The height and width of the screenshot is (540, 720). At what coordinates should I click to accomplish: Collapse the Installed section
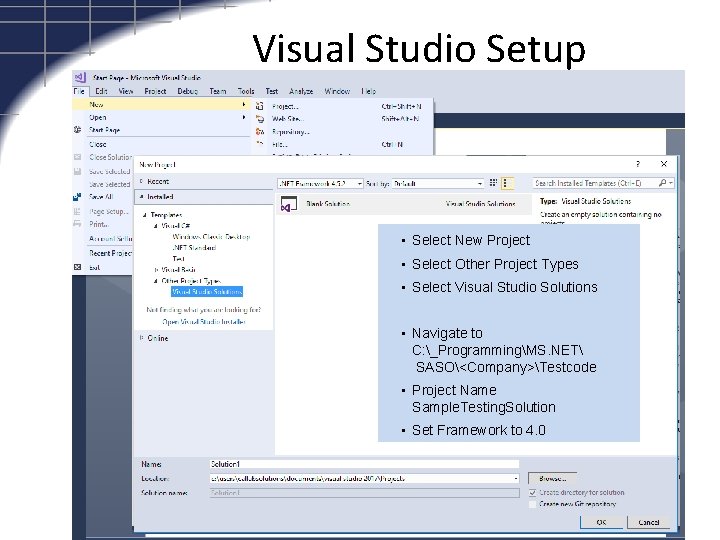pos(141,197)
